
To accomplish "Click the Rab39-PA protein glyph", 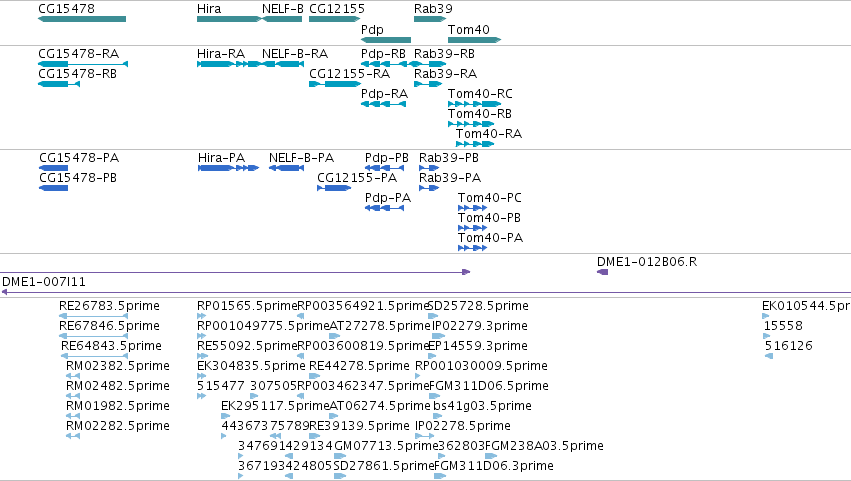I will (x=429, y=188).
